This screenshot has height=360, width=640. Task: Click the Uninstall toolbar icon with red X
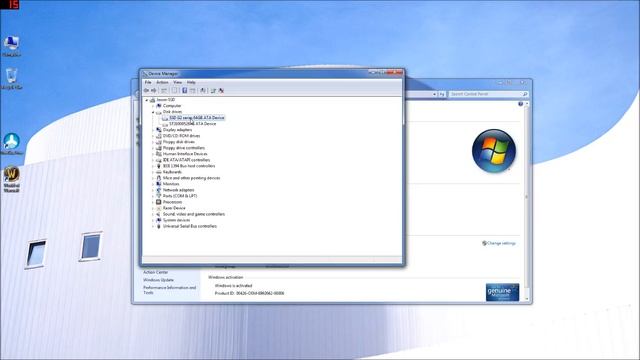click(221, 91)
